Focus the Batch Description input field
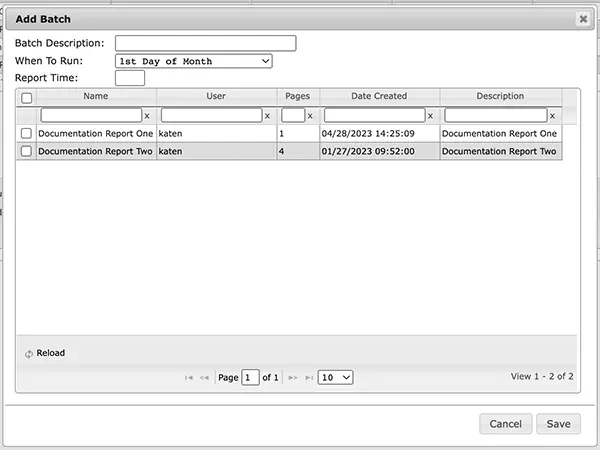The height and width of the screenshot is (450, 600). pos(205,43)
